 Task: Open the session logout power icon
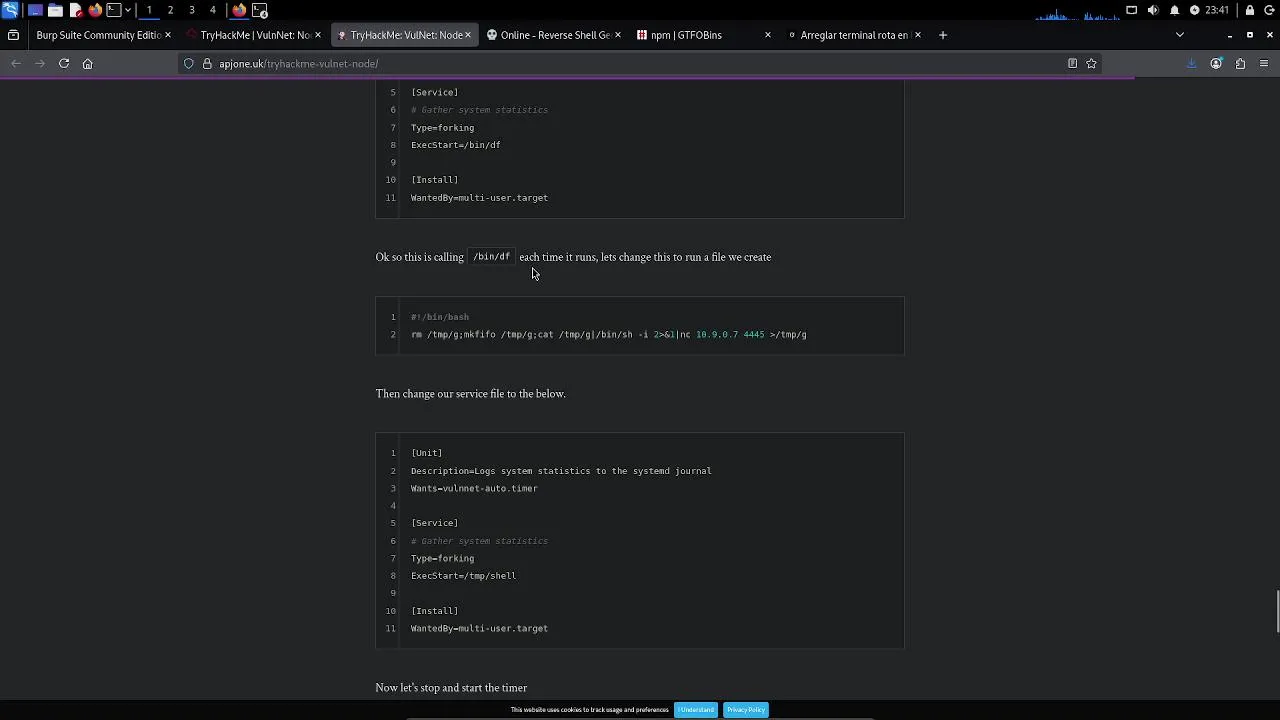click(1269, 10)
